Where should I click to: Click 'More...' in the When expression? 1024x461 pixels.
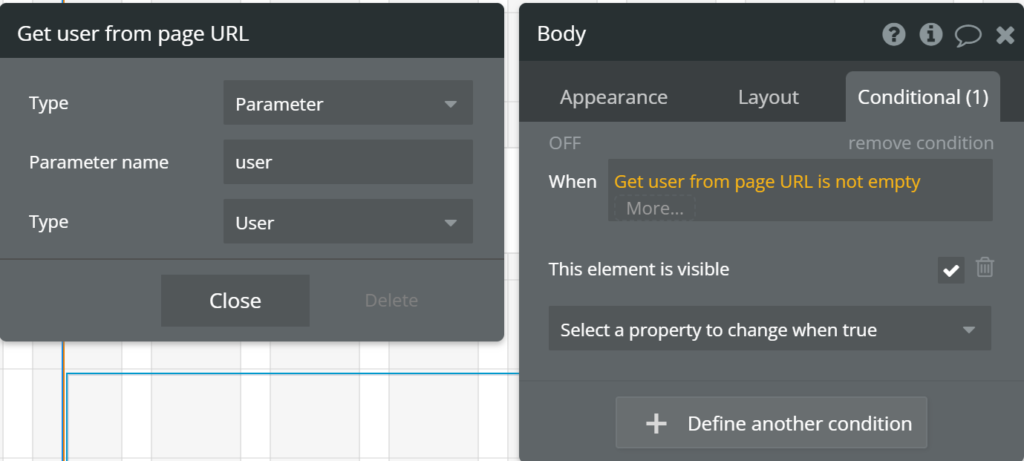coord(654,208)
